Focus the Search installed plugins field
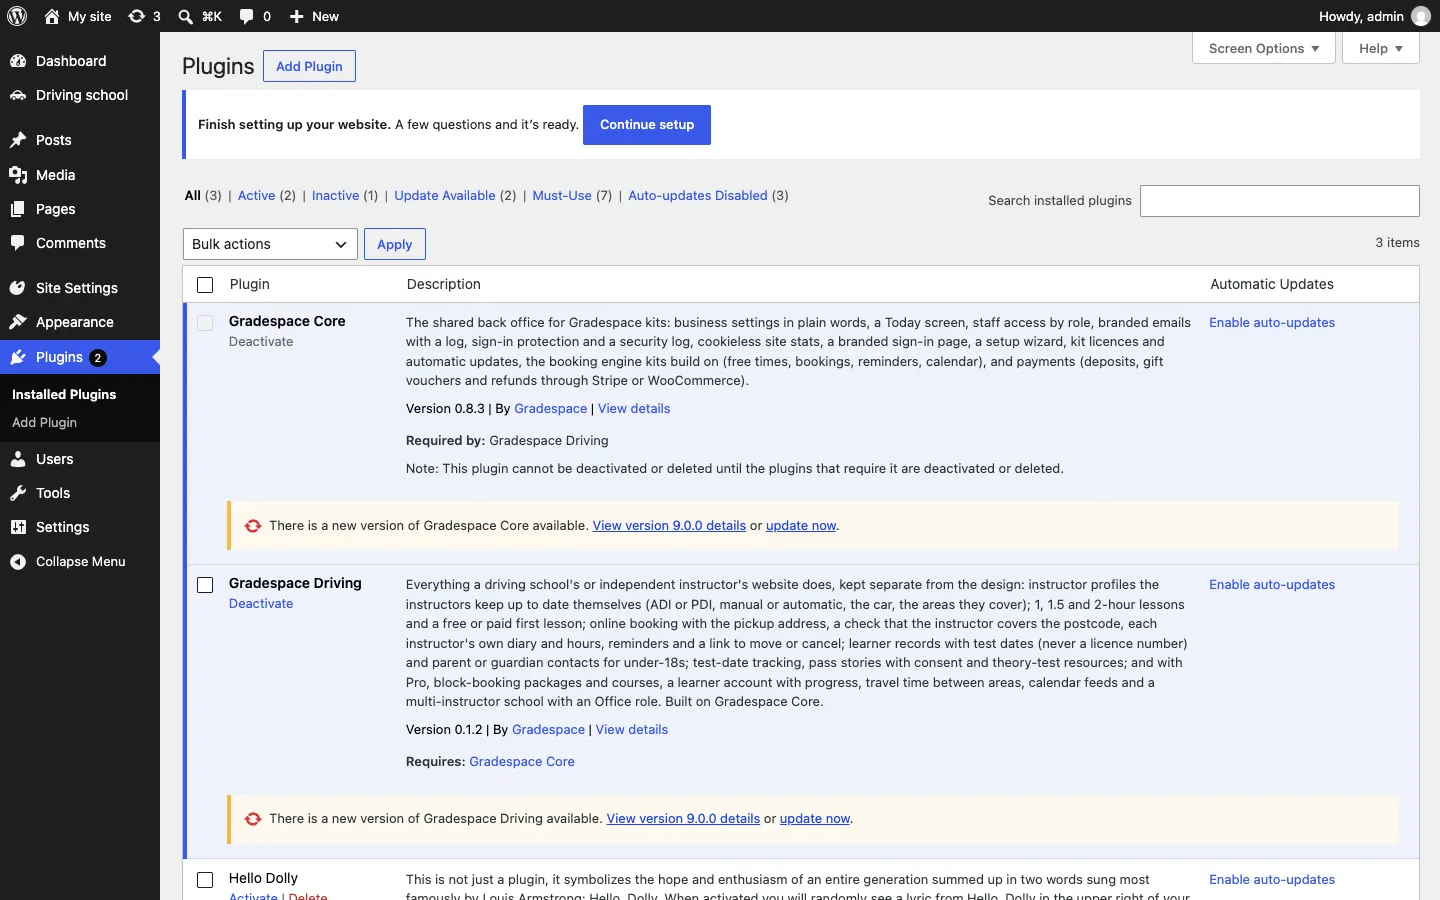This screenshot has height=900, width=1440. tap(1280, 201)
